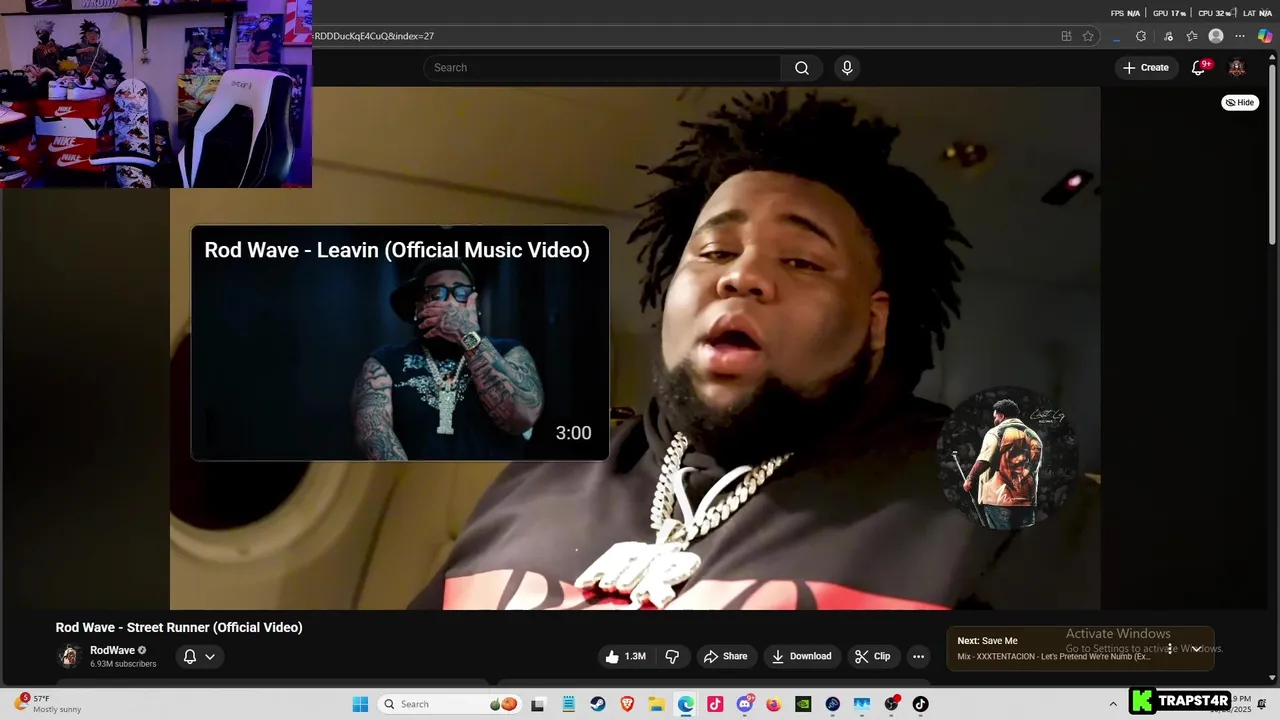Image resolution: width=1280 pixels, height=720 pixels.
Task: Create a Clip of the video
Action: point(872,656)
